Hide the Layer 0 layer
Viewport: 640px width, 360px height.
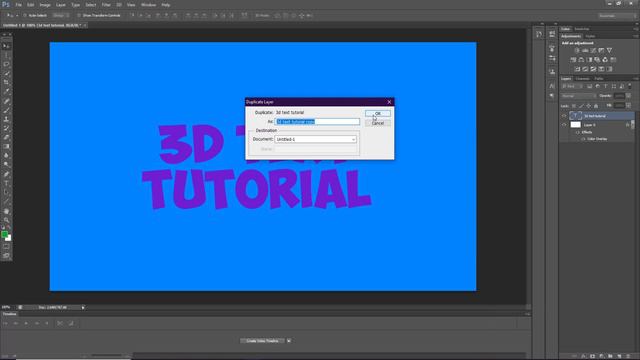pos(564,125)
